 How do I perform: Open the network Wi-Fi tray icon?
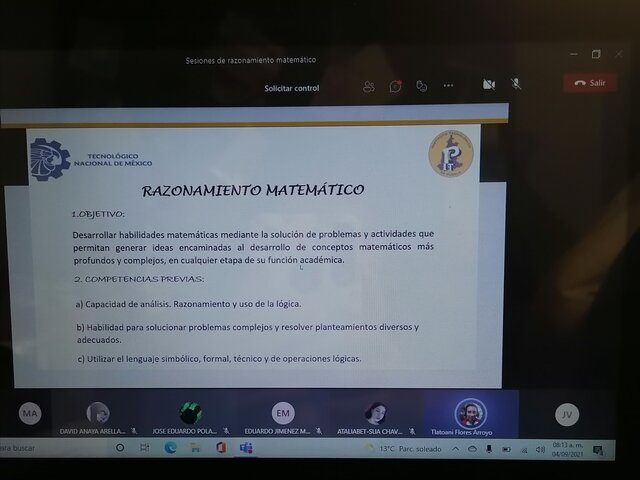[524, 450]
